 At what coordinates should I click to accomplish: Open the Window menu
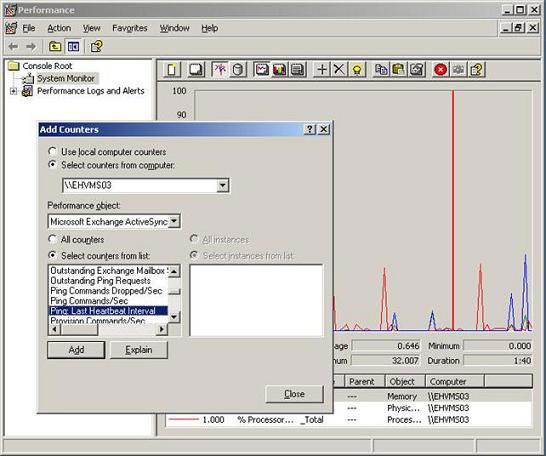[174, 28]
